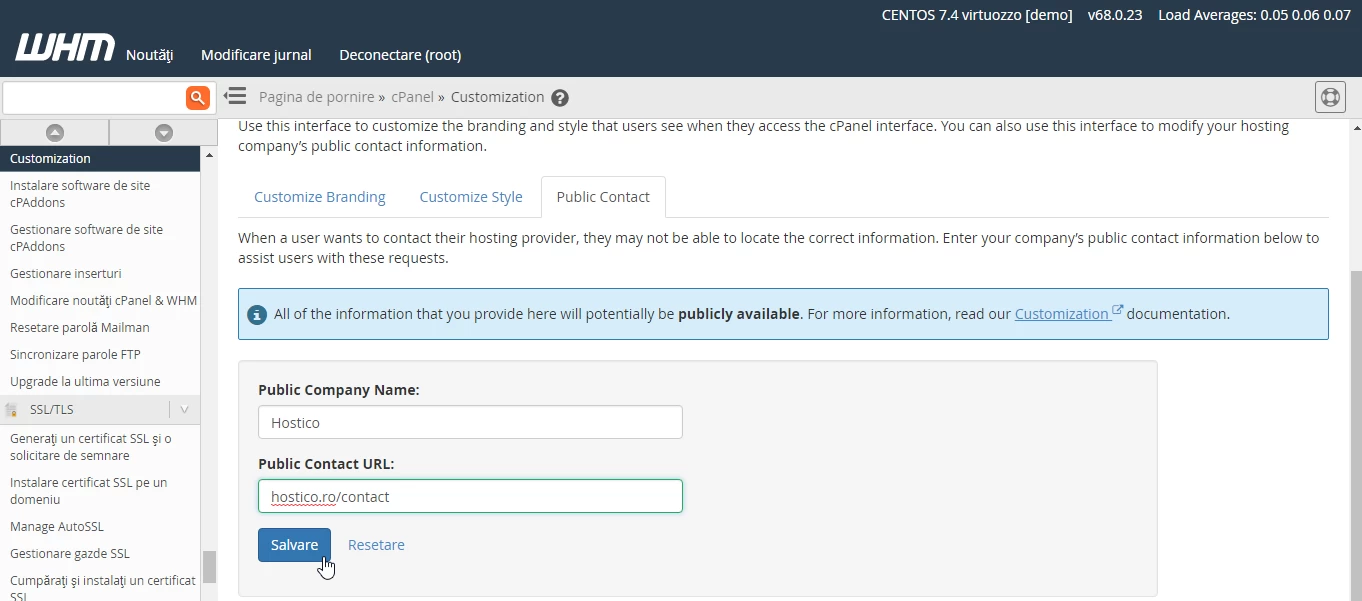Click the external-link icon on the Customization link
The height and width of the screenshot is (601, 1362).
tap(1117, 309)
